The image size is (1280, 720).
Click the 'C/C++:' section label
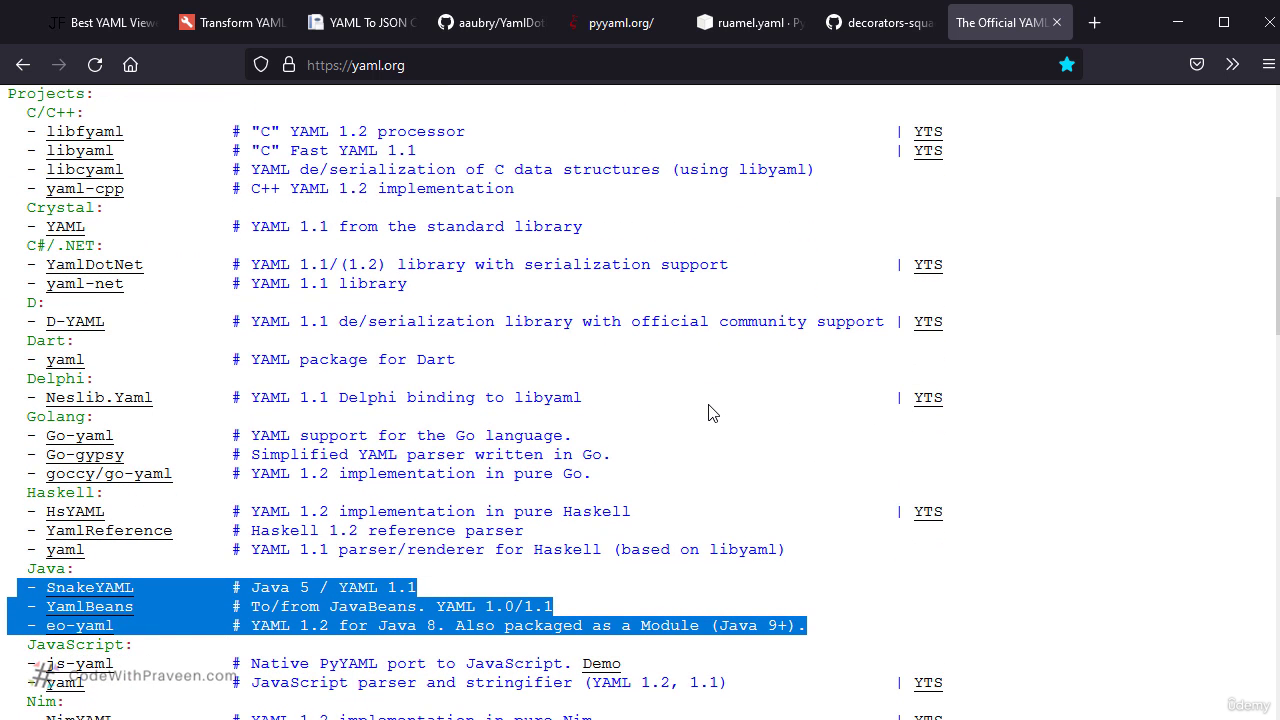56,113
